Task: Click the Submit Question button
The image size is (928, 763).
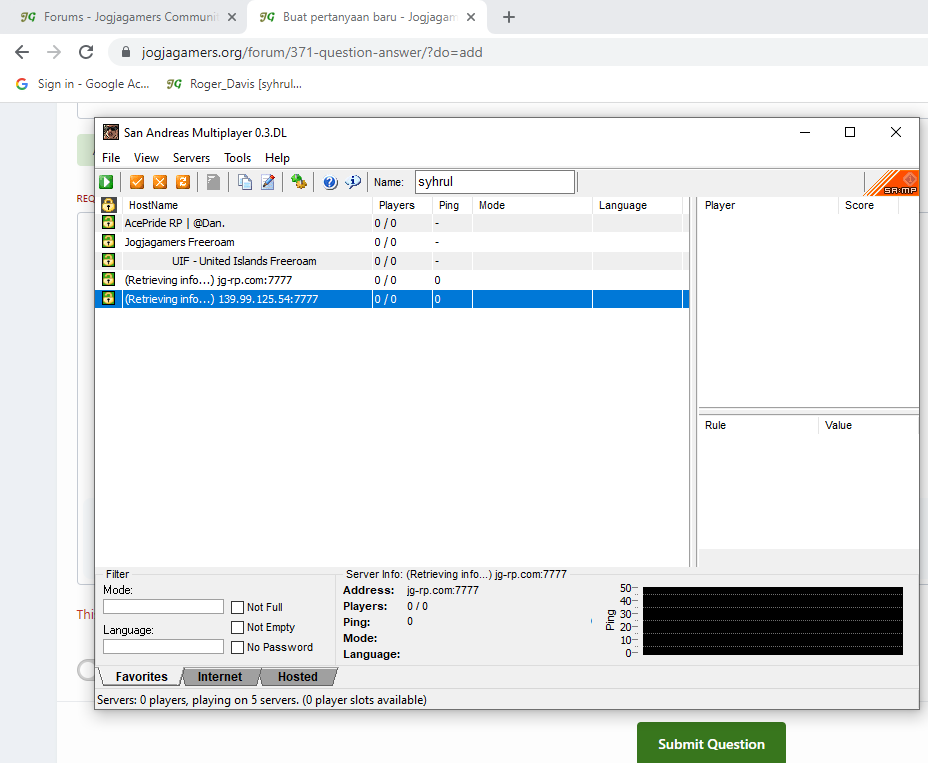Action: click(x=711, y=743)
